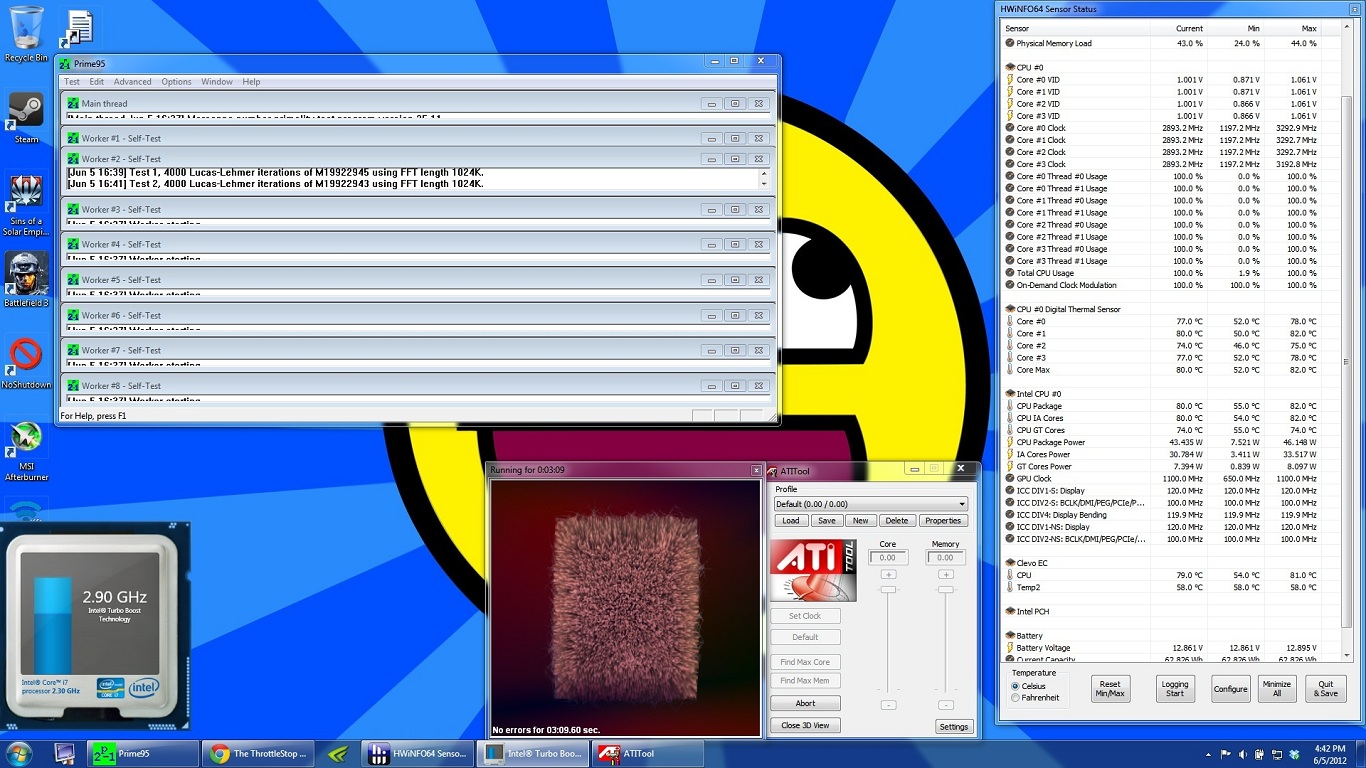Select Sins of a Solar Empire shortcut
The height and width of the screenshot is (768, 1366).
[x=26, y=205]
